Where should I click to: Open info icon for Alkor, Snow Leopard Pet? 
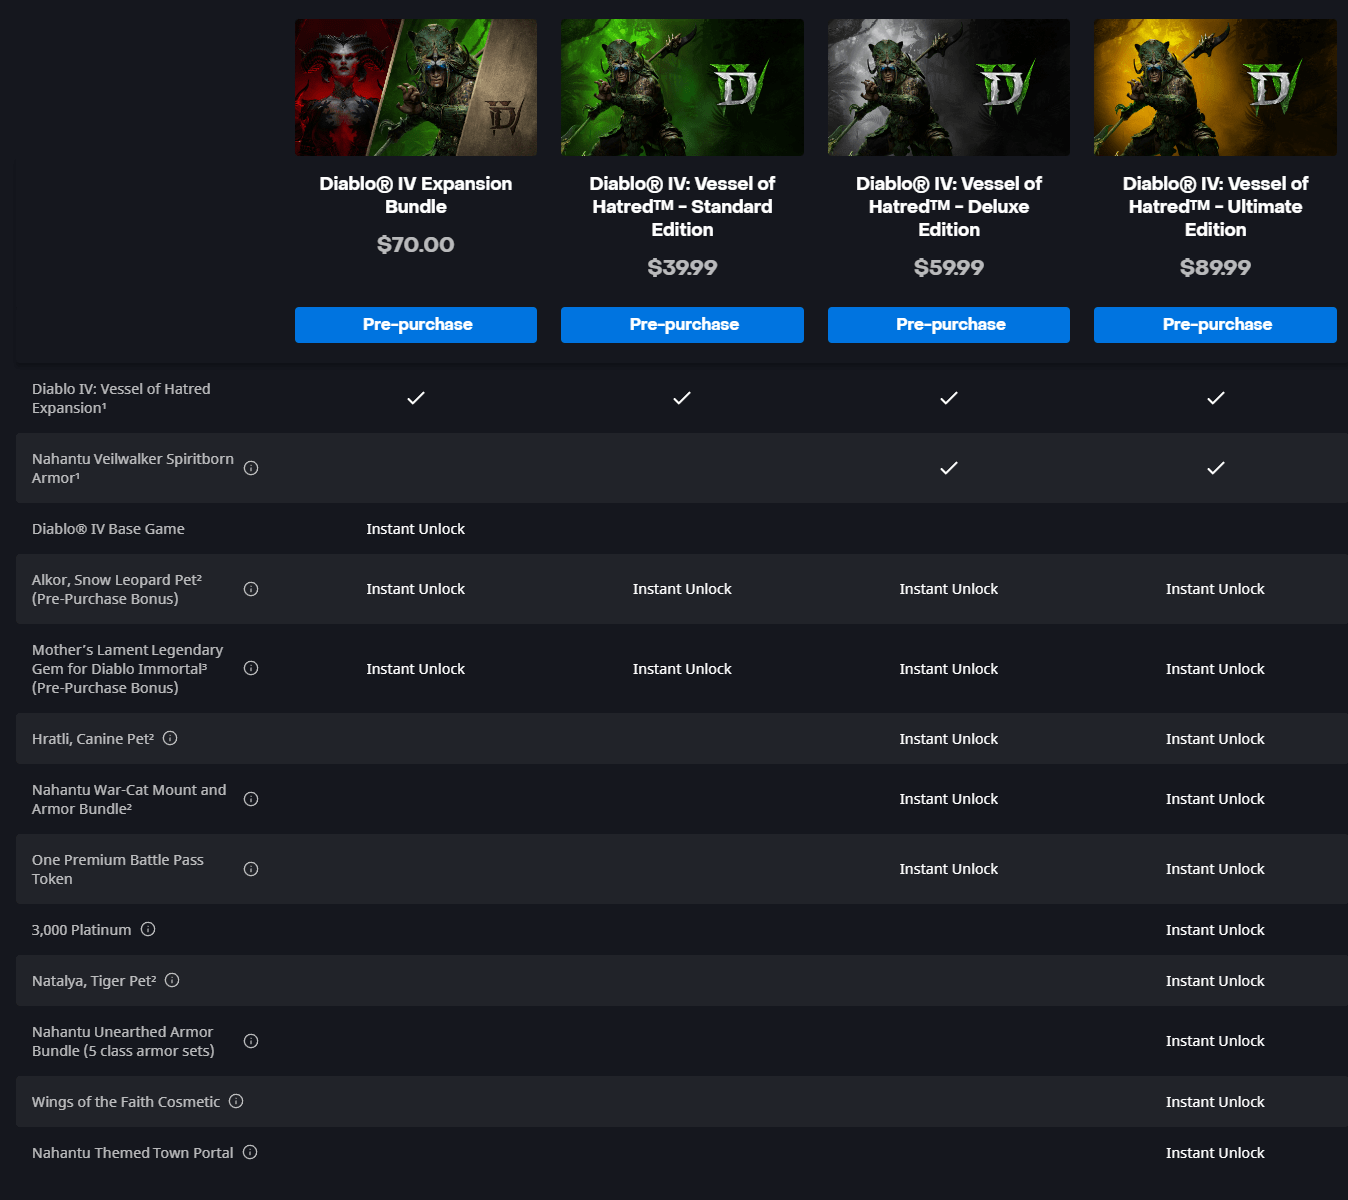click(251, 589)
